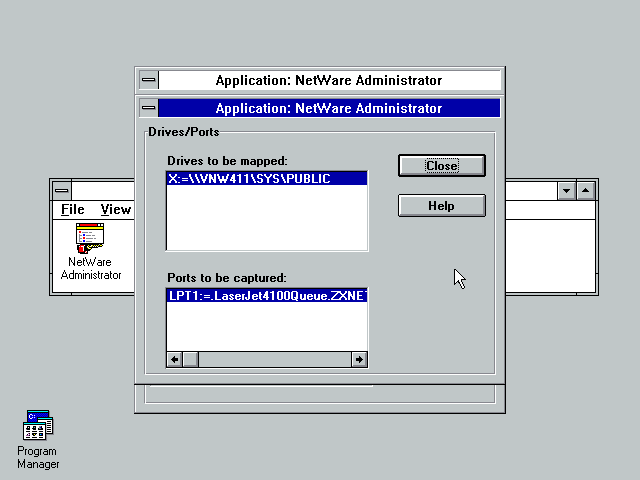This screenshot has width=640, height=480.
Task: Click maximize arrow of background window
Action: [586, 191]
